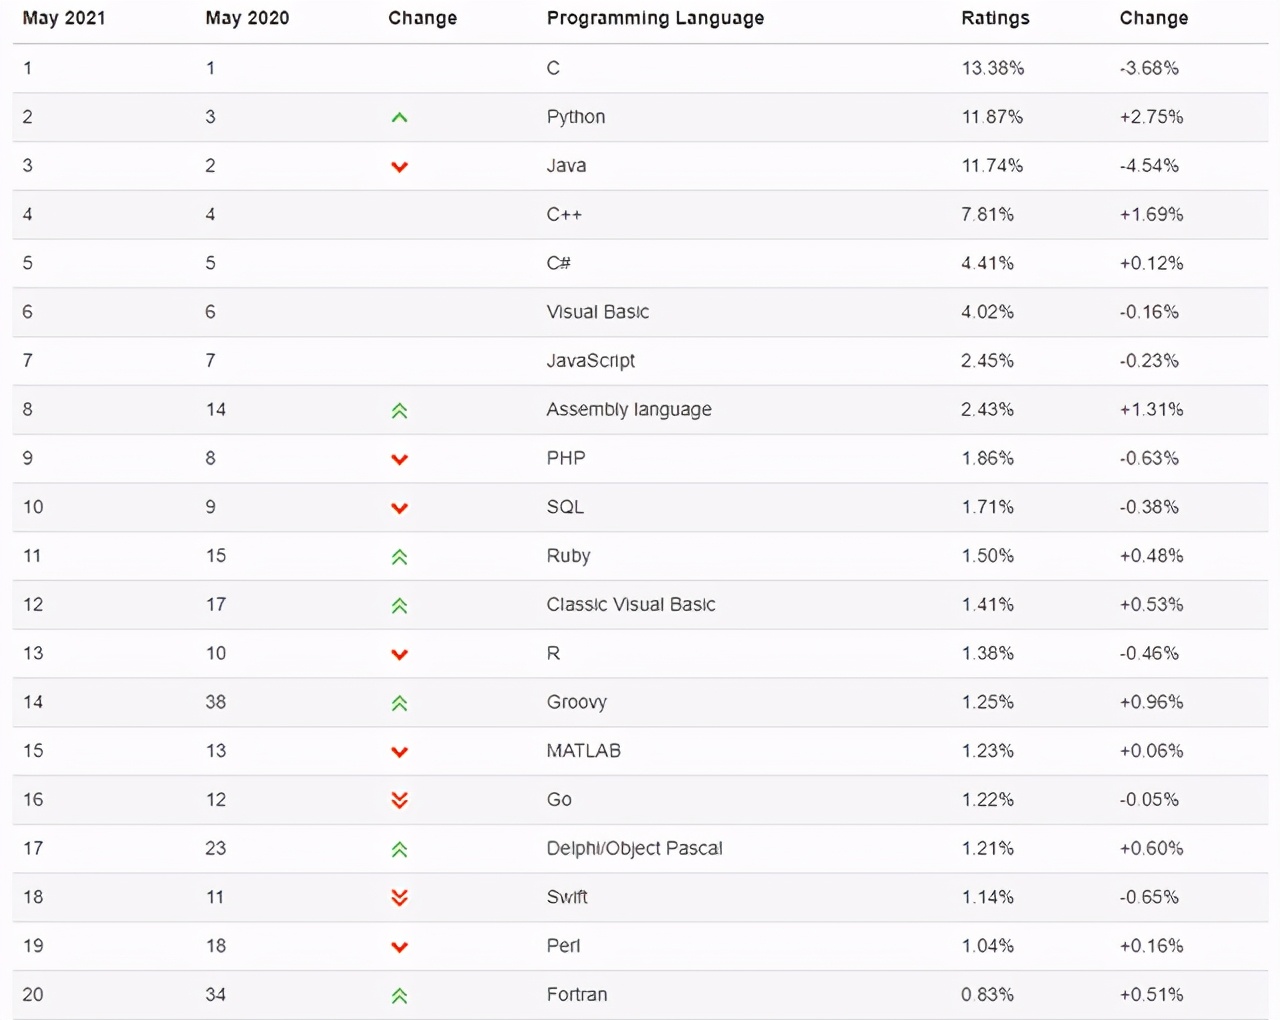1280x1020 pixels.
Task: Click the red down arrow beside Java
Action: [x=399, y=167]
